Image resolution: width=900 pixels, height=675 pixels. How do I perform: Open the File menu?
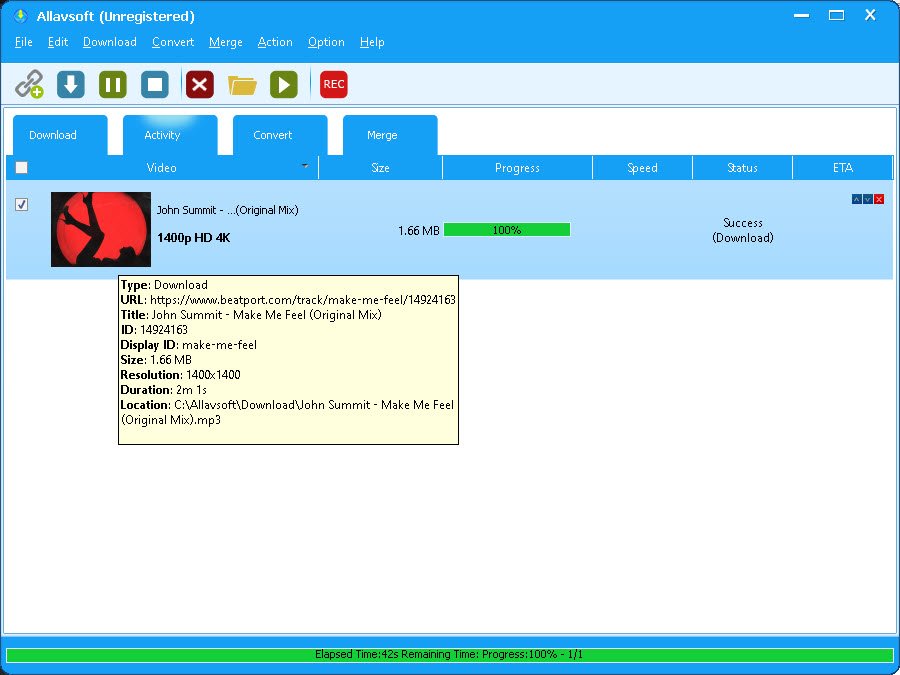[24, 42]
